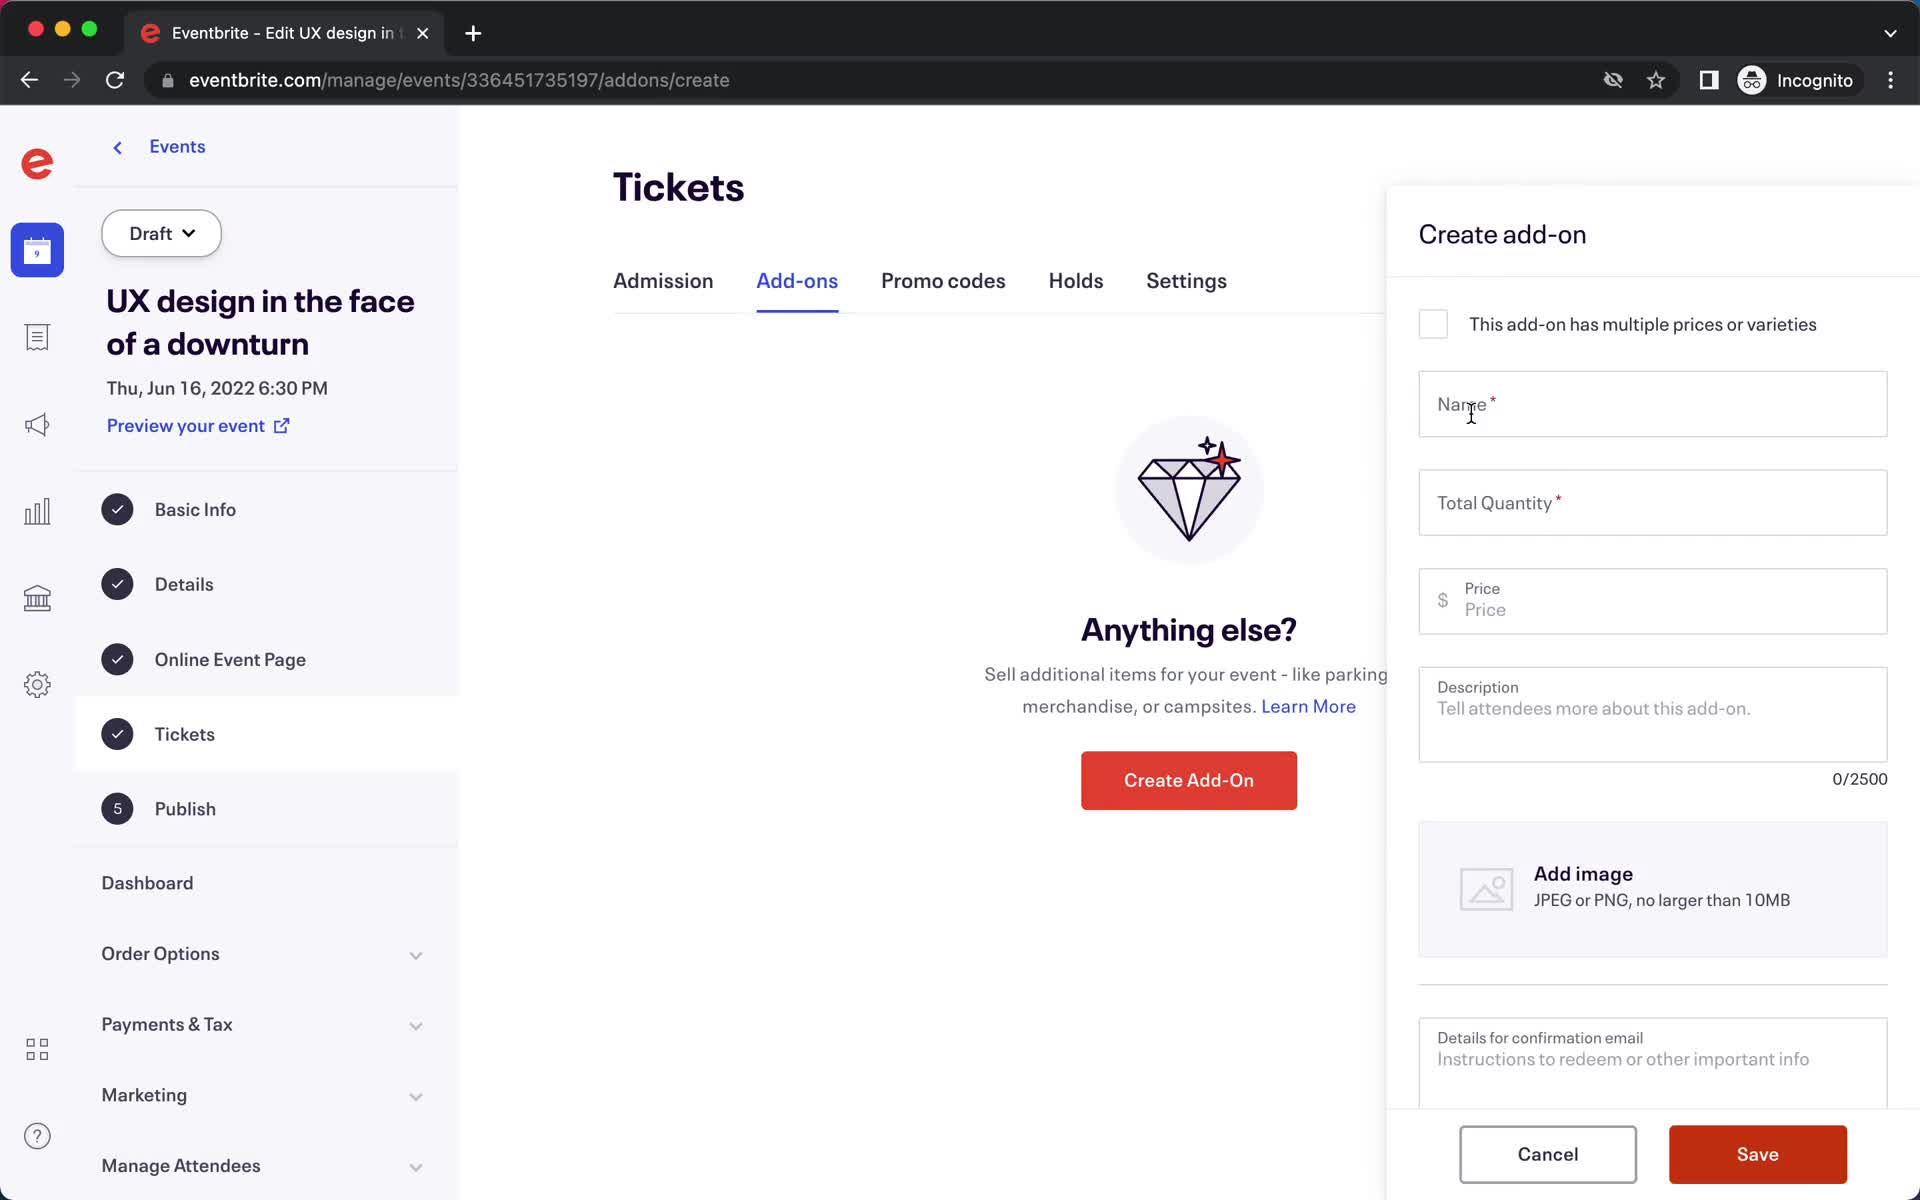Viewport: 1920px width, 1200px height.
Task: Click the Name input field
Action: click(1653, 404)
